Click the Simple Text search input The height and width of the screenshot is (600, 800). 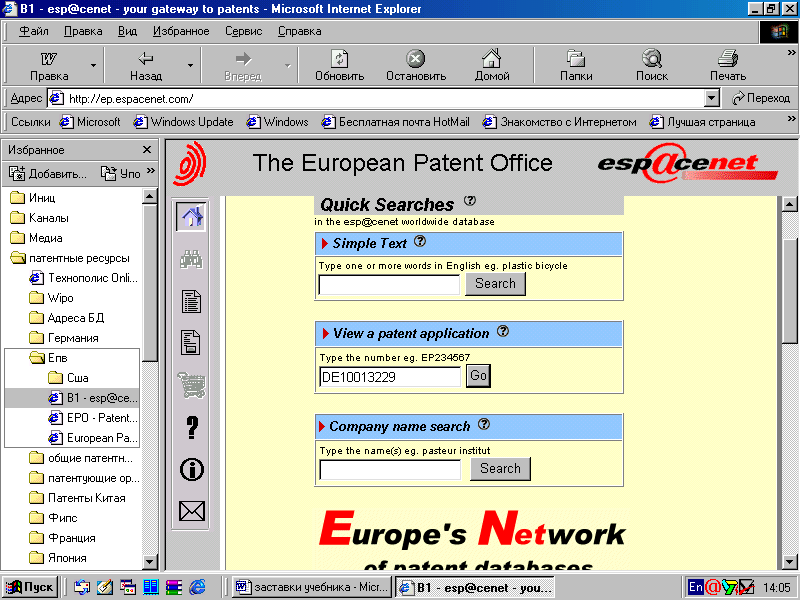pos(389,285)
